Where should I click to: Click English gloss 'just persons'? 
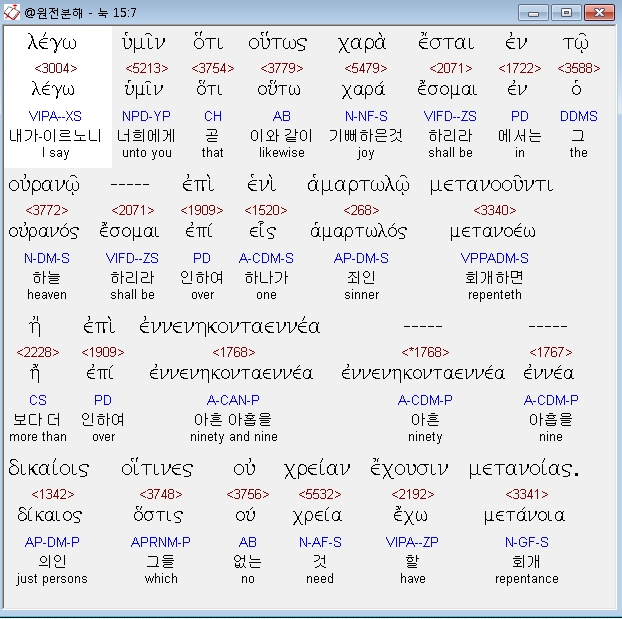[x=52, y=579]
